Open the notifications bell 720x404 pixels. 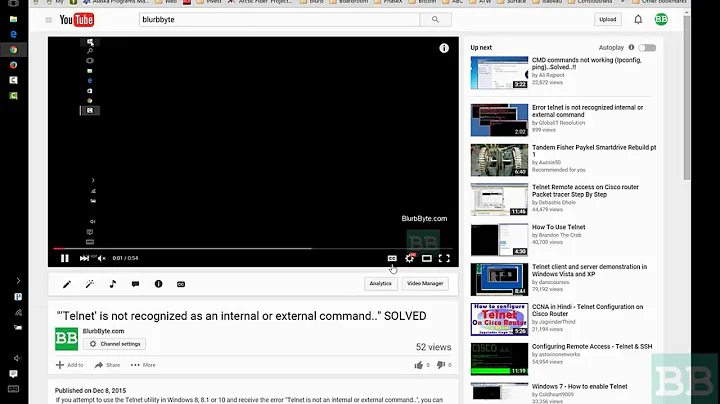638,19
